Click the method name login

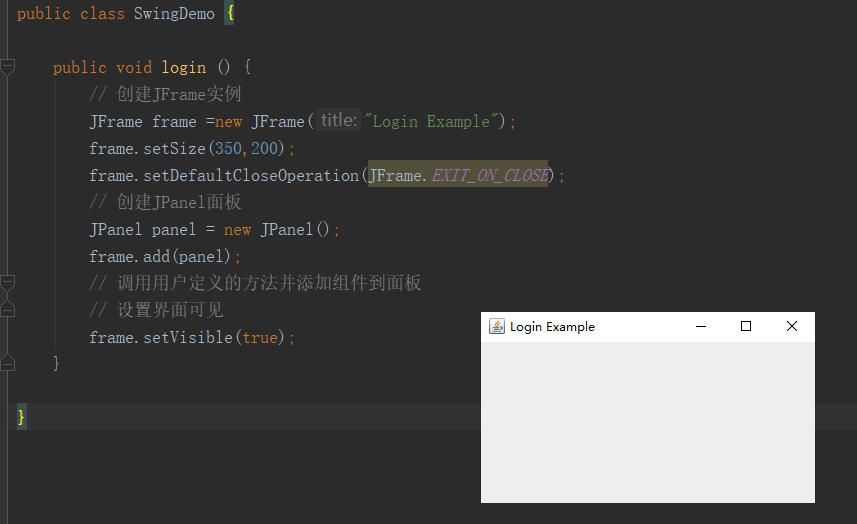point(184,67)
